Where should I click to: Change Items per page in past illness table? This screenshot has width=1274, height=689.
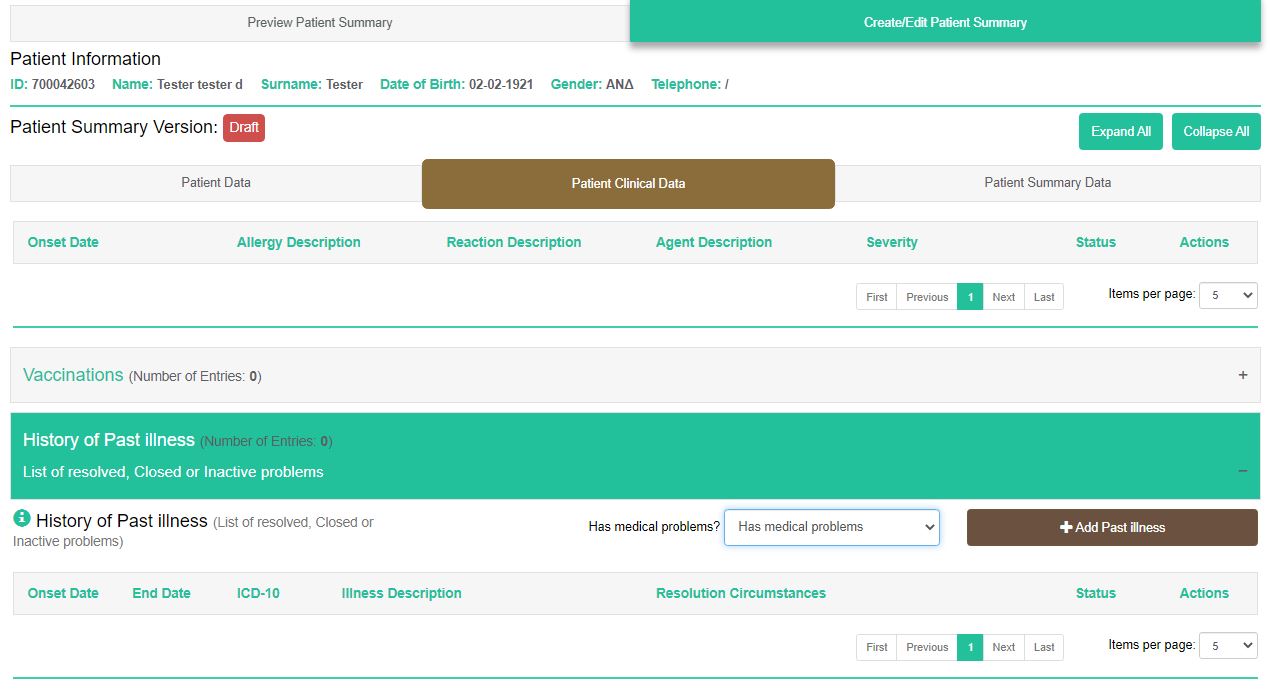[x=1227, y=646]
